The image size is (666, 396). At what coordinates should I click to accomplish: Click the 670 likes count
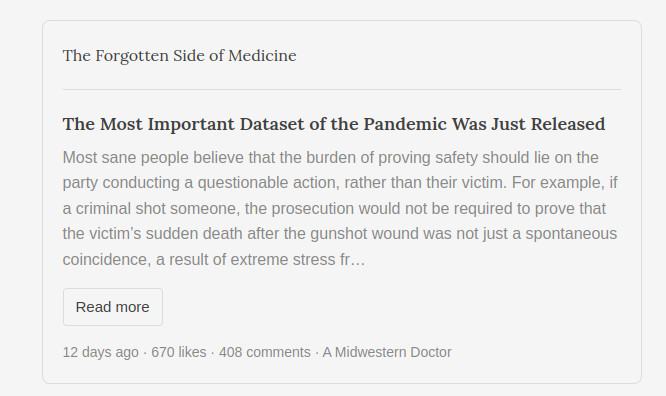(x=179, y=352)
